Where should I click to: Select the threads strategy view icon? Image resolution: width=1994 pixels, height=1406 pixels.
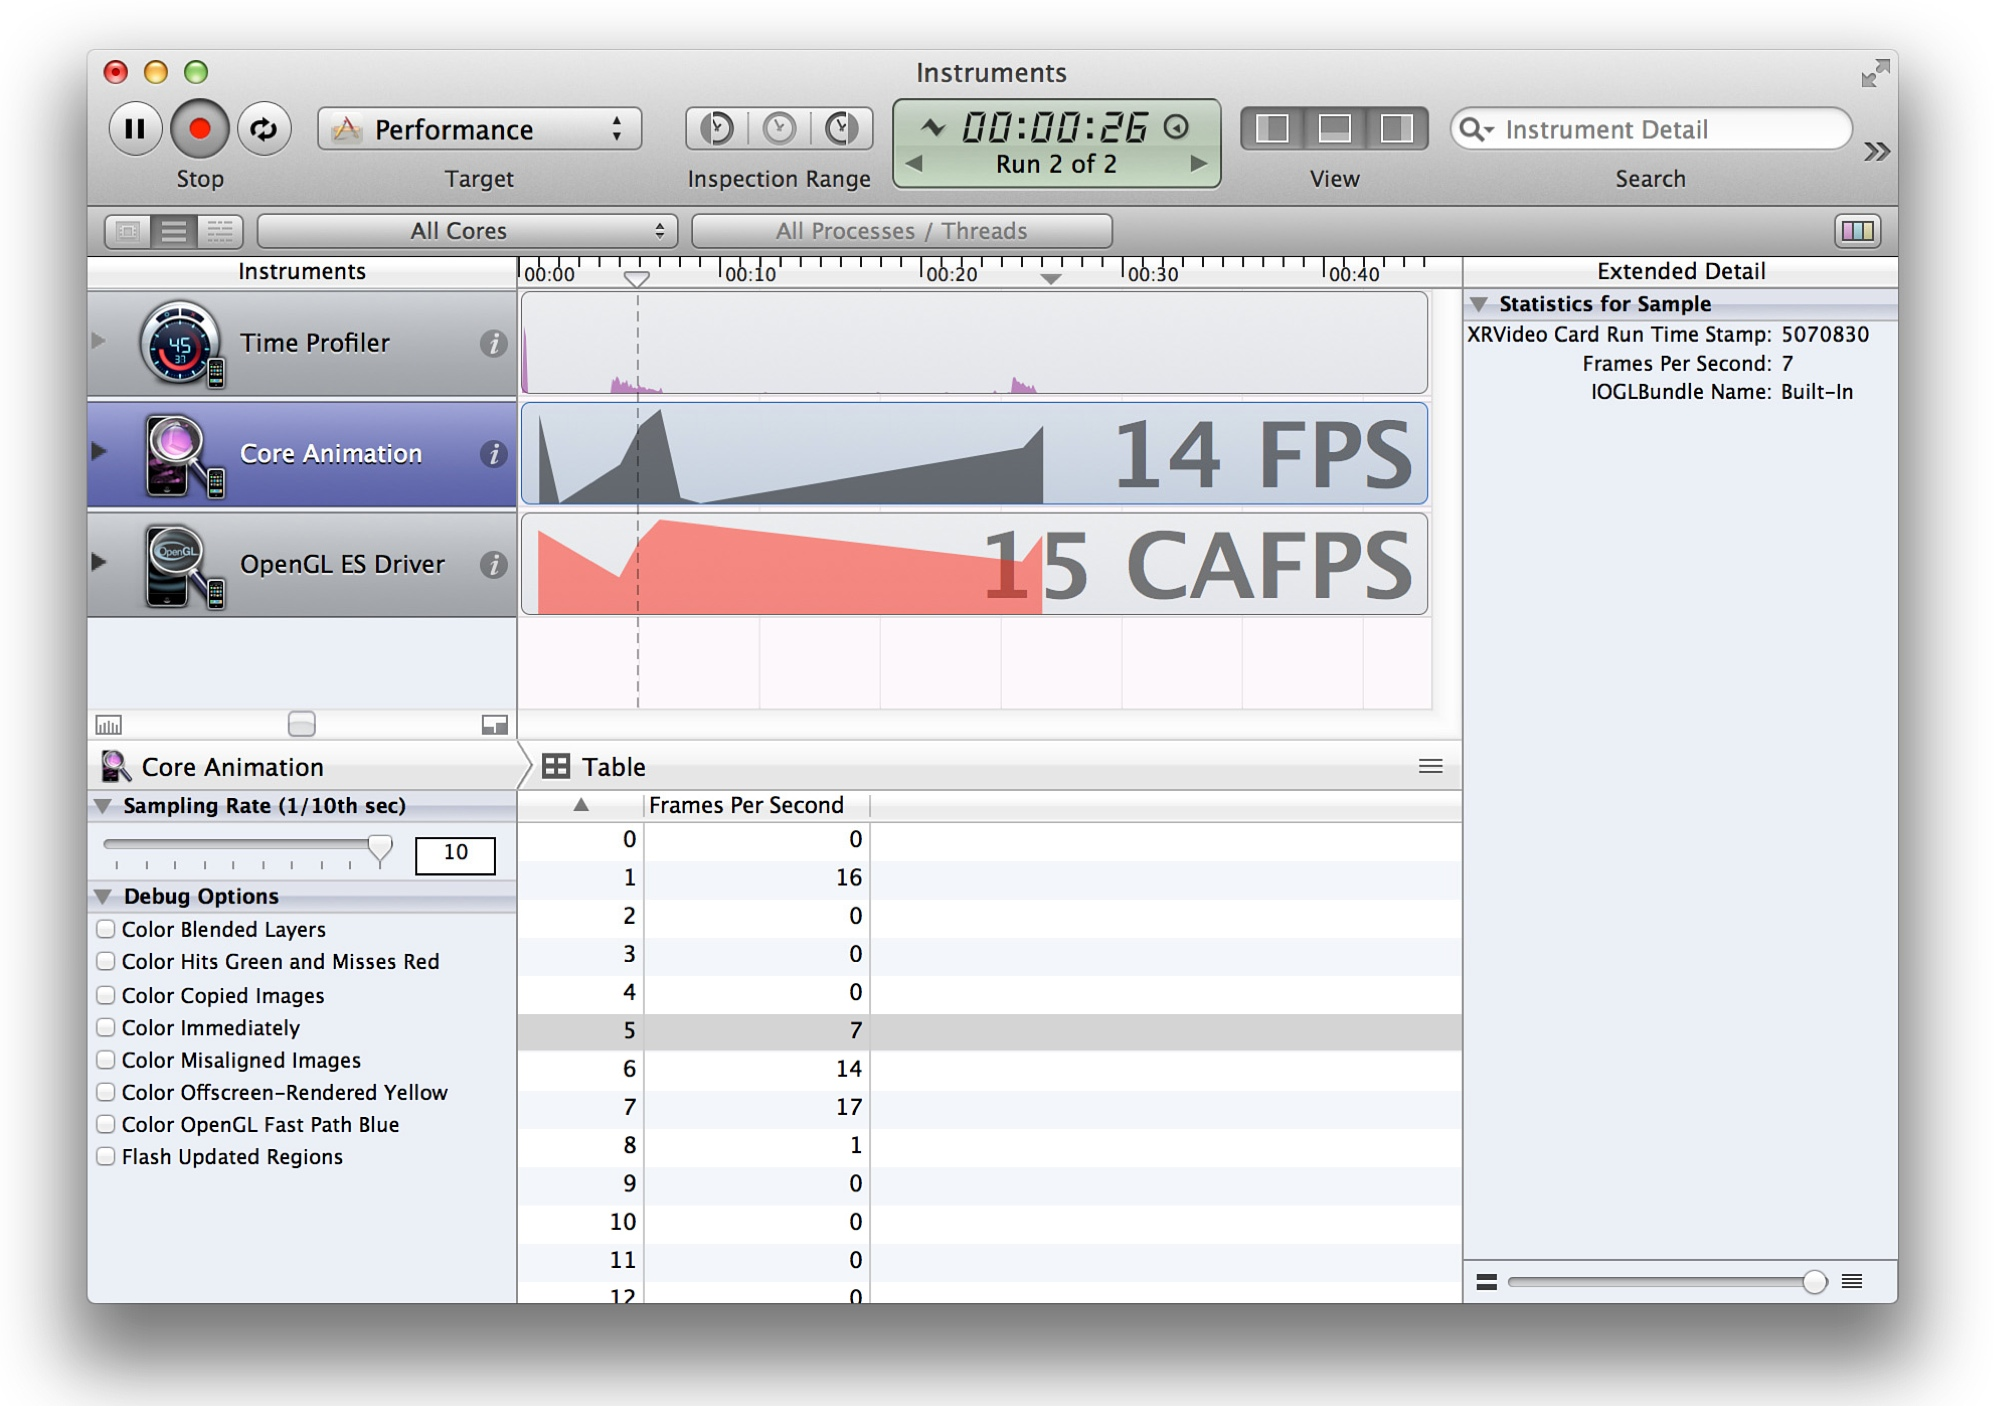tap(220, 231)
